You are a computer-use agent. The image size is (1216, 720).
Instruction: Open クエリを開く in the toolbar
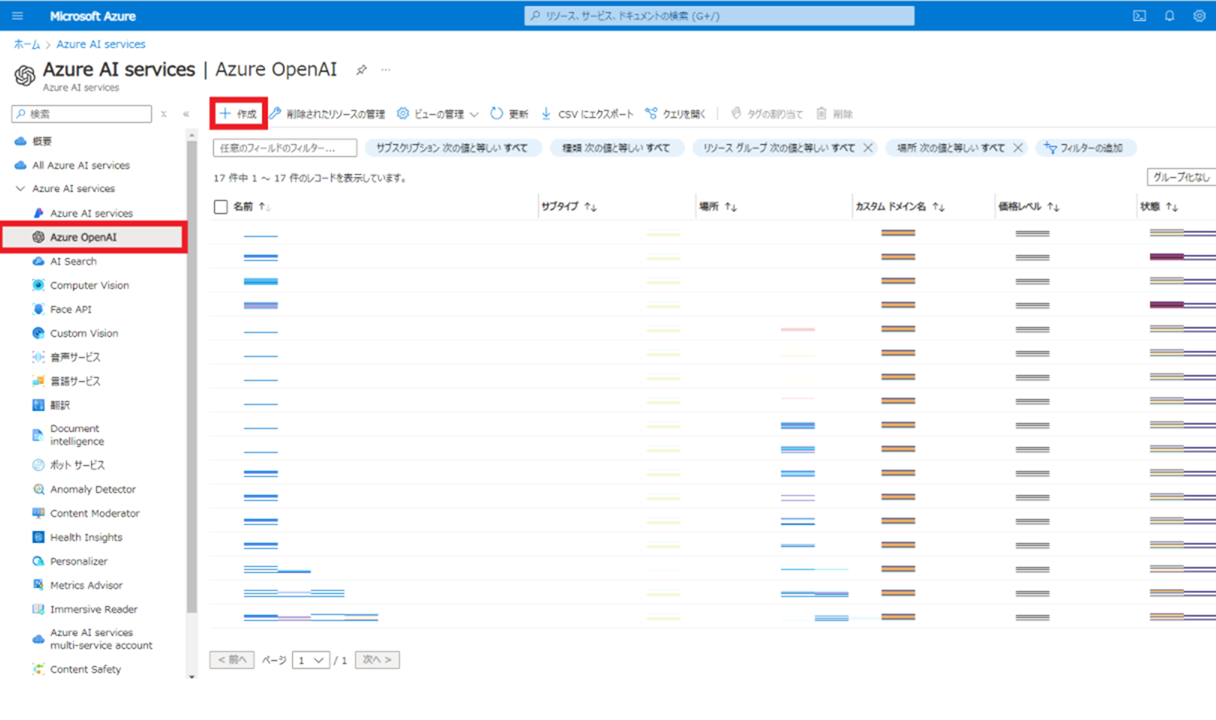[x=676, y=114]
